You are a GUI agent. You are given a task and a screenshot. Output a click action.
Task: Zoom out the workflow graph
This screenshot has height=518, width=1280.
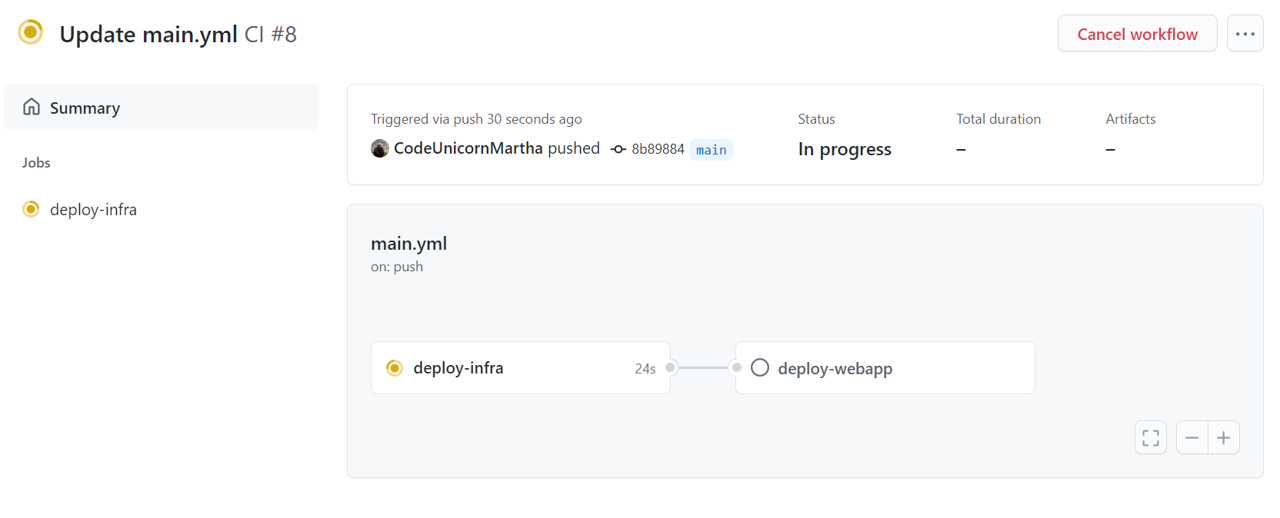point(1192,438)
